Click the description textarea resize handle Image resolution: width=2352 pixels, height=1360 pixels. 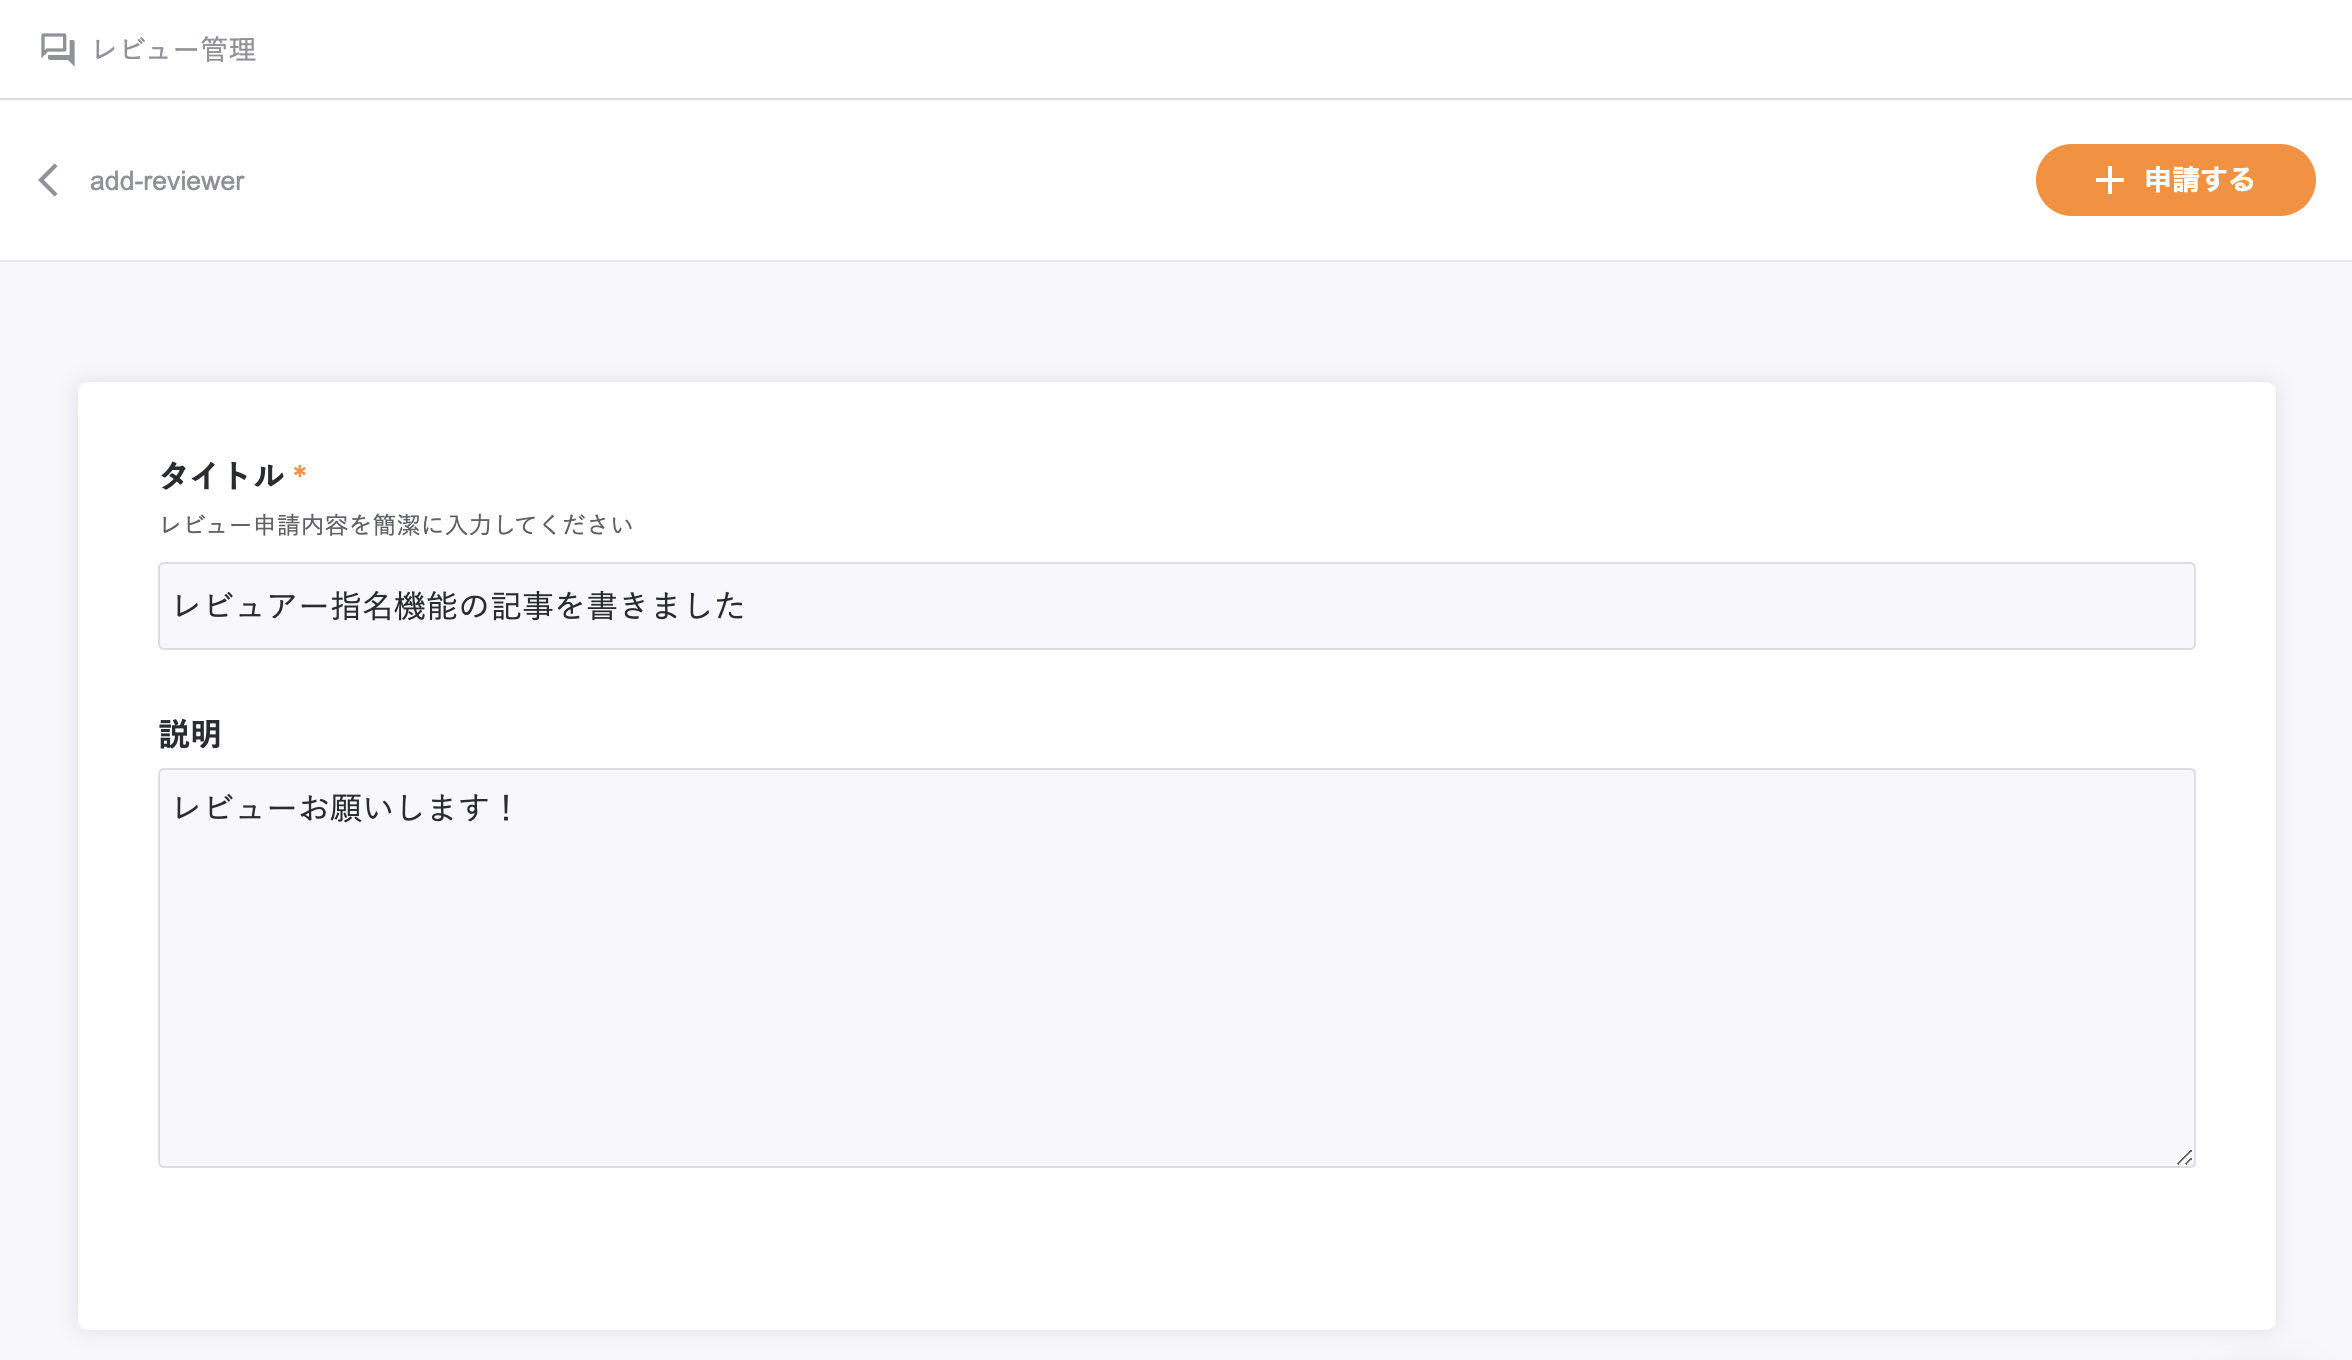coord(2184,1157)
